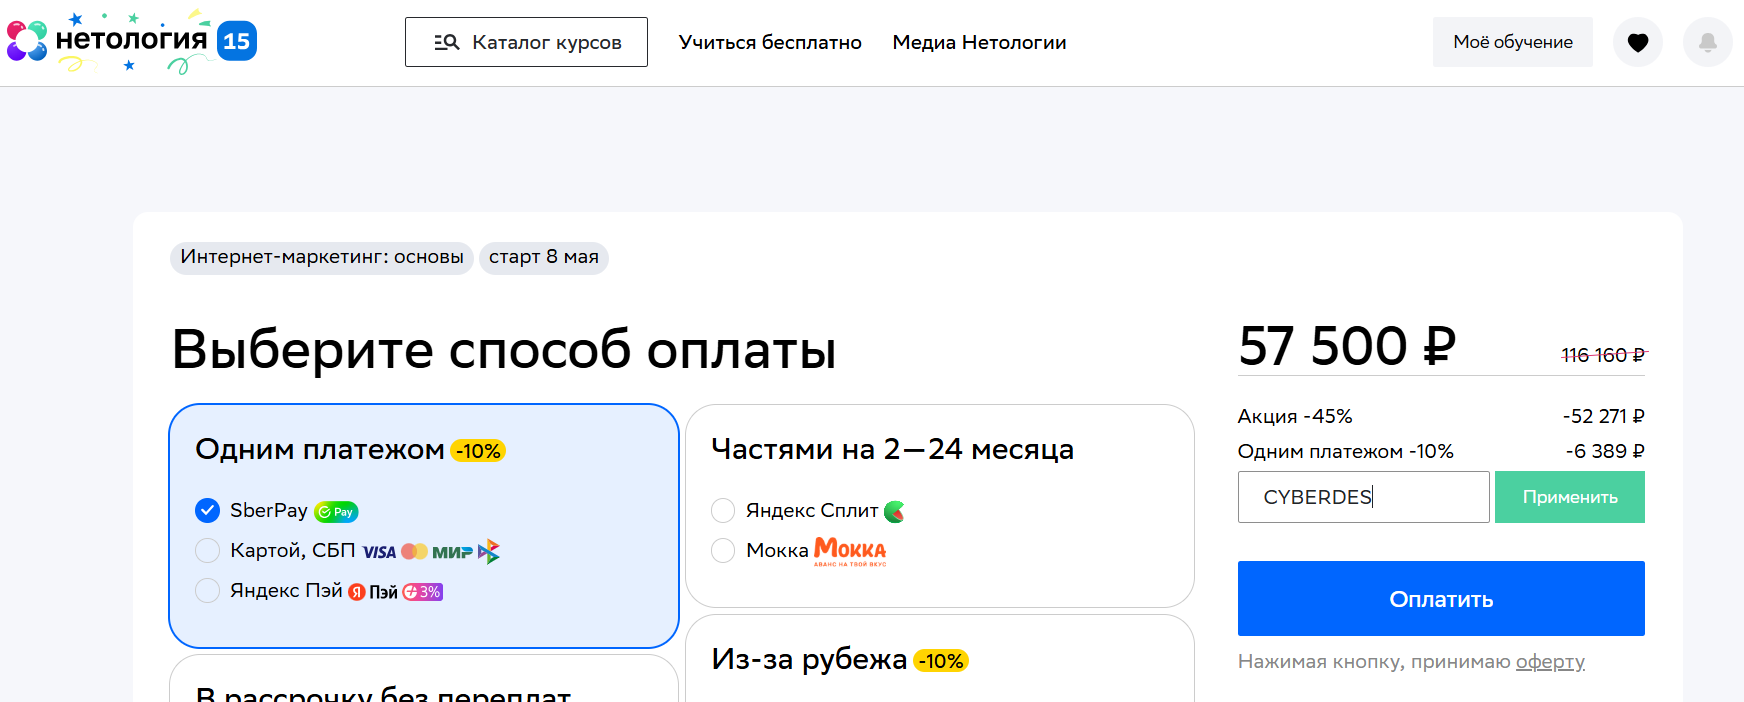Click the старт 8 мая tag
1744x702 pixels.
[544, 258]
